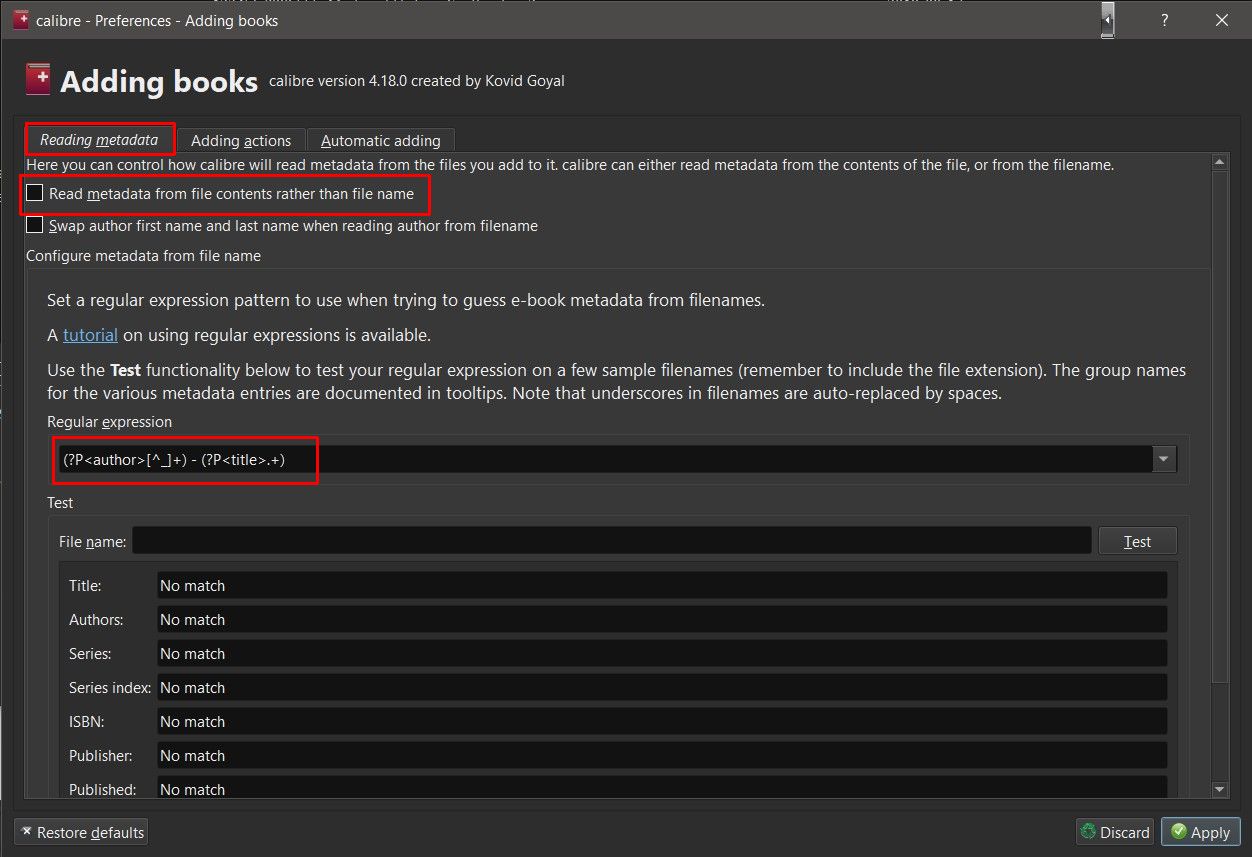Click the title bar grip with left arrow
1252x857 pixels.
(x=1107, y=20)
